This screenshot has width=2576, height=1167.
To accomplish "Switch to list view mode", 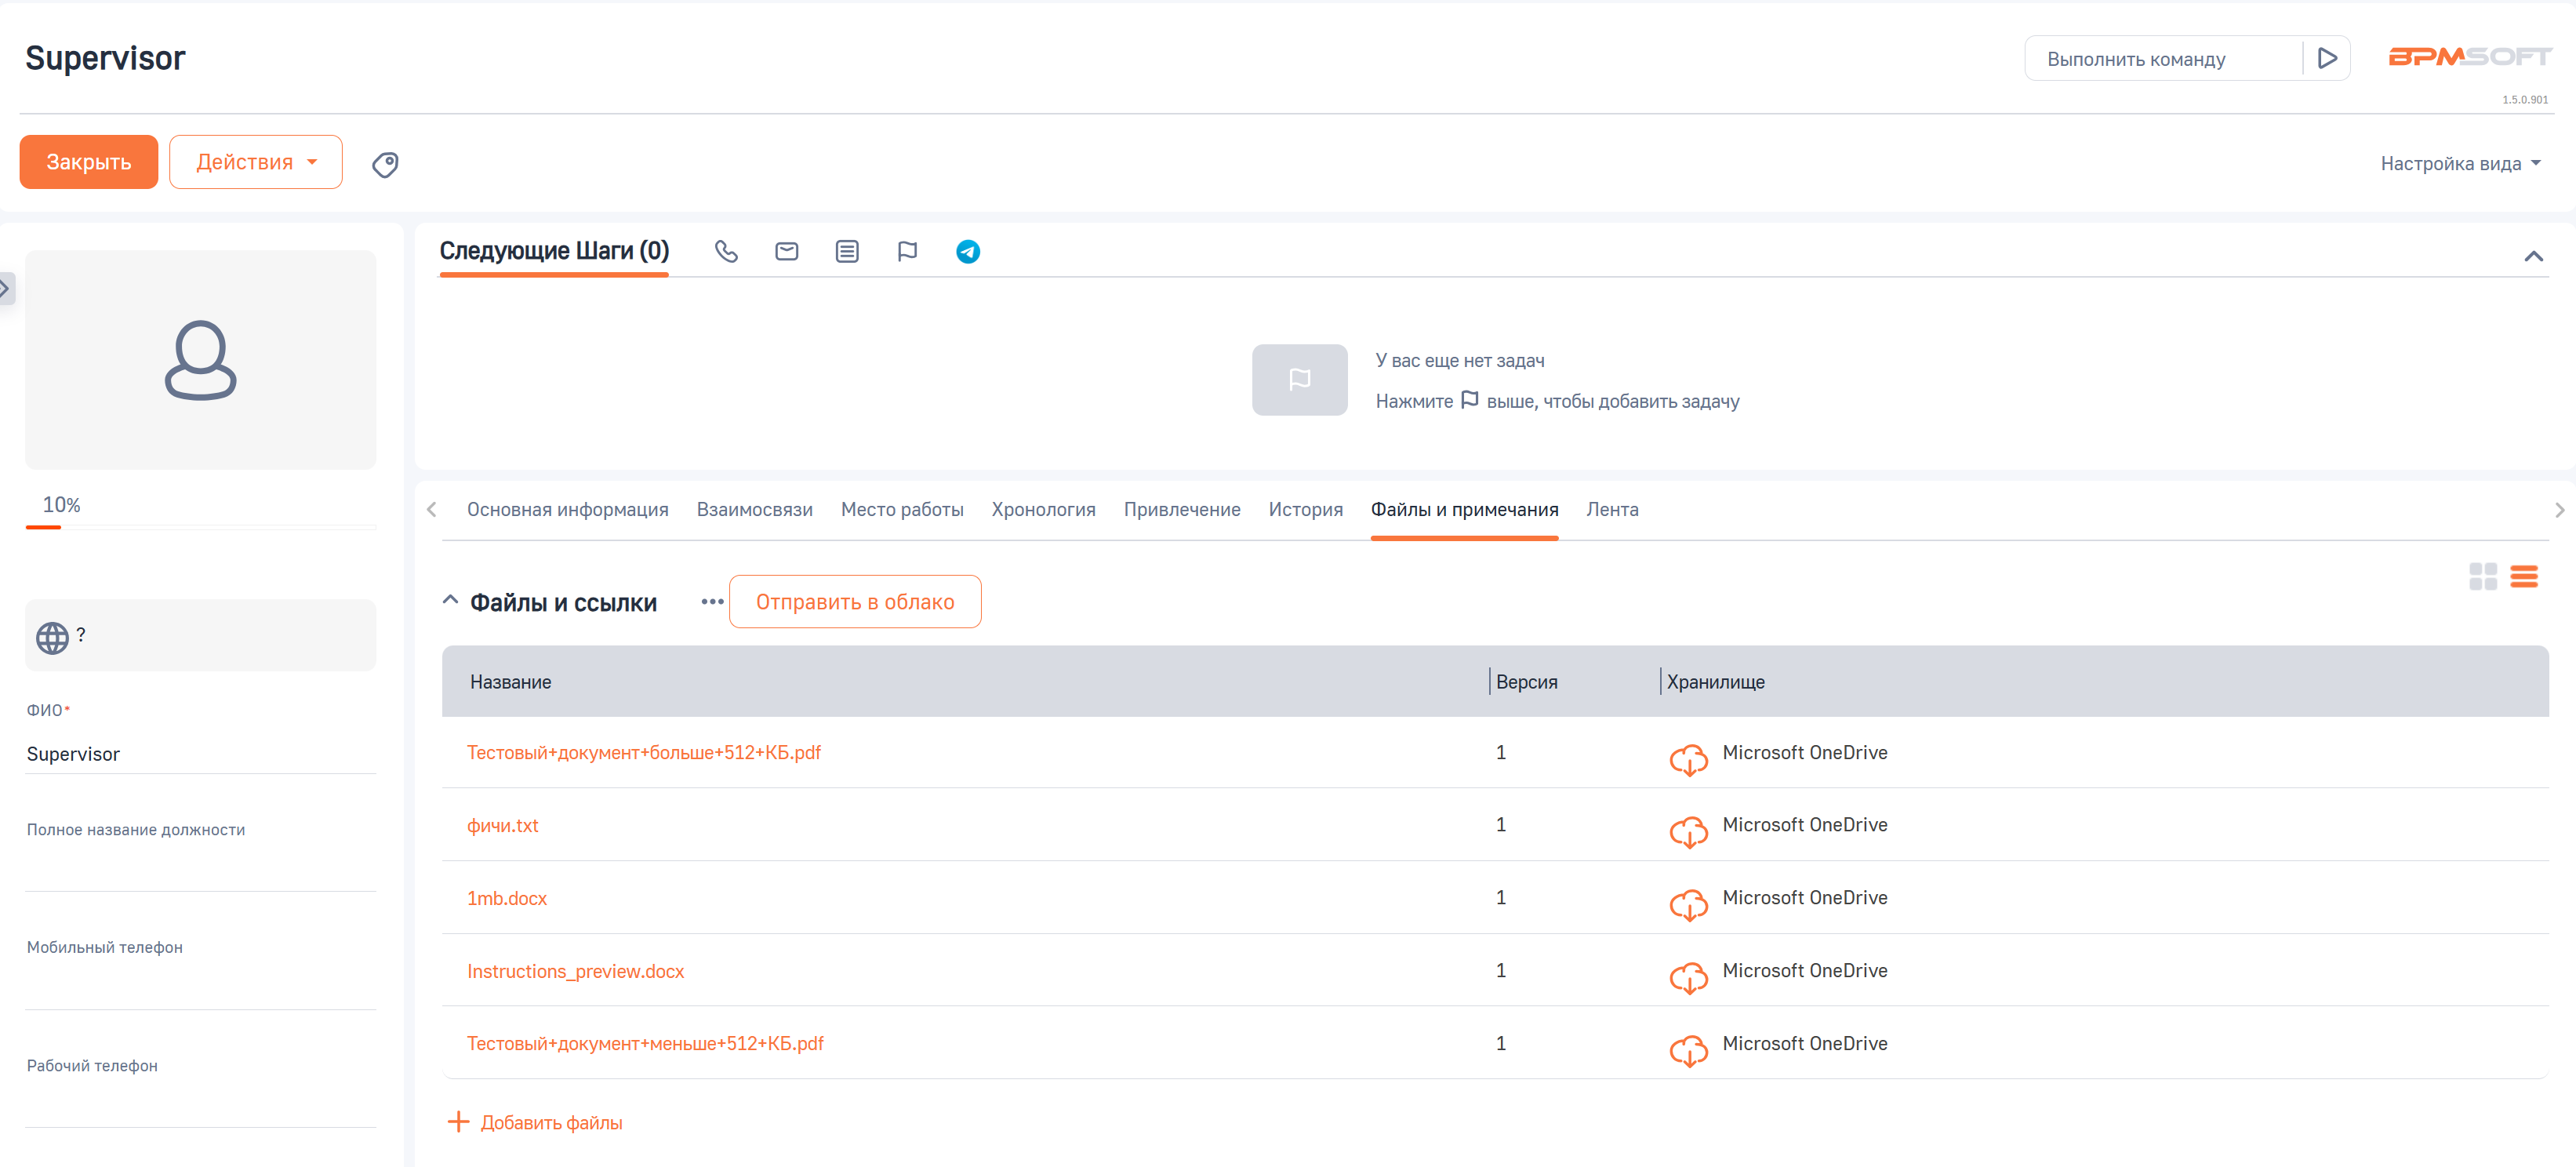I will (x=2524, y=576).
